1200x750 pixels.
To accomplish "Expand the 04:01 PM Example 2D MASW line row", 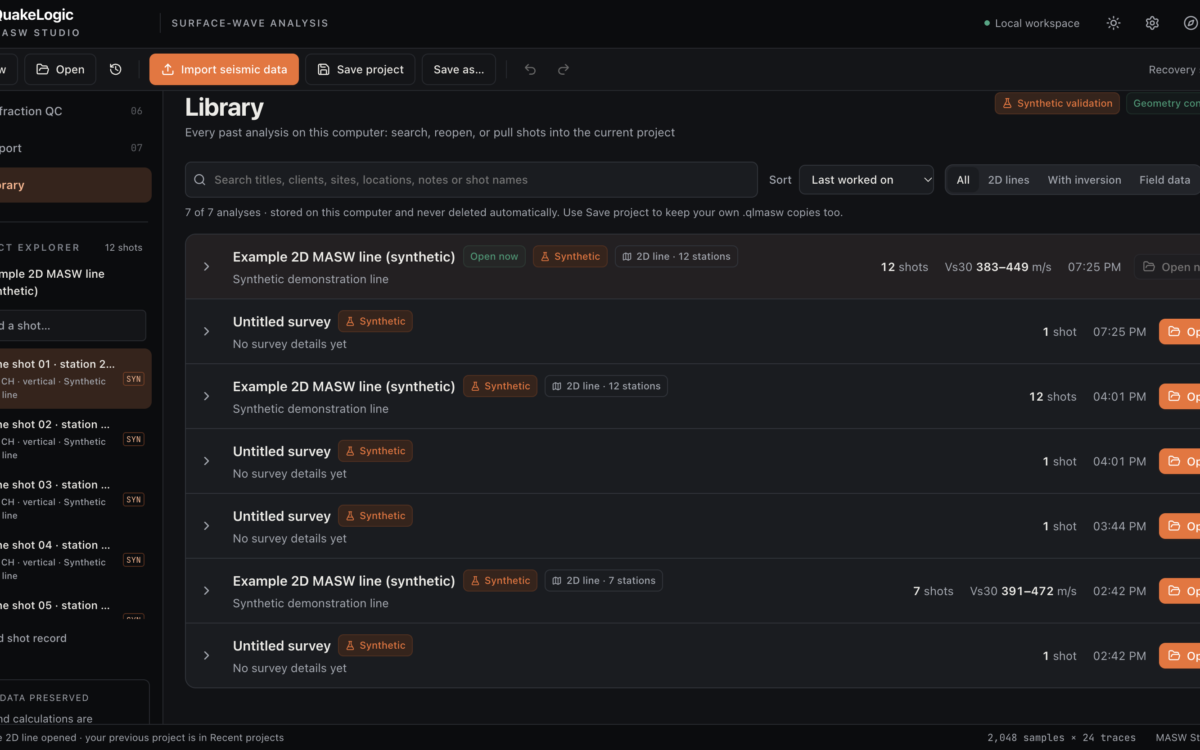I will tap(207, 396).
